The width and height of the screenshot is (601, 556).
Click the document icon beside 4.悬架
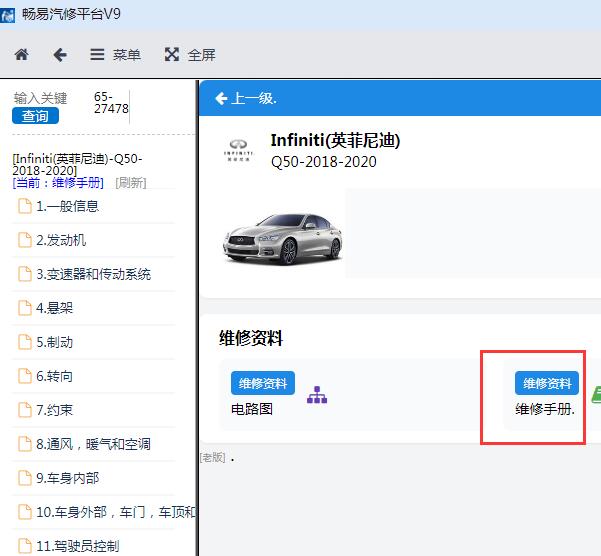25,308
